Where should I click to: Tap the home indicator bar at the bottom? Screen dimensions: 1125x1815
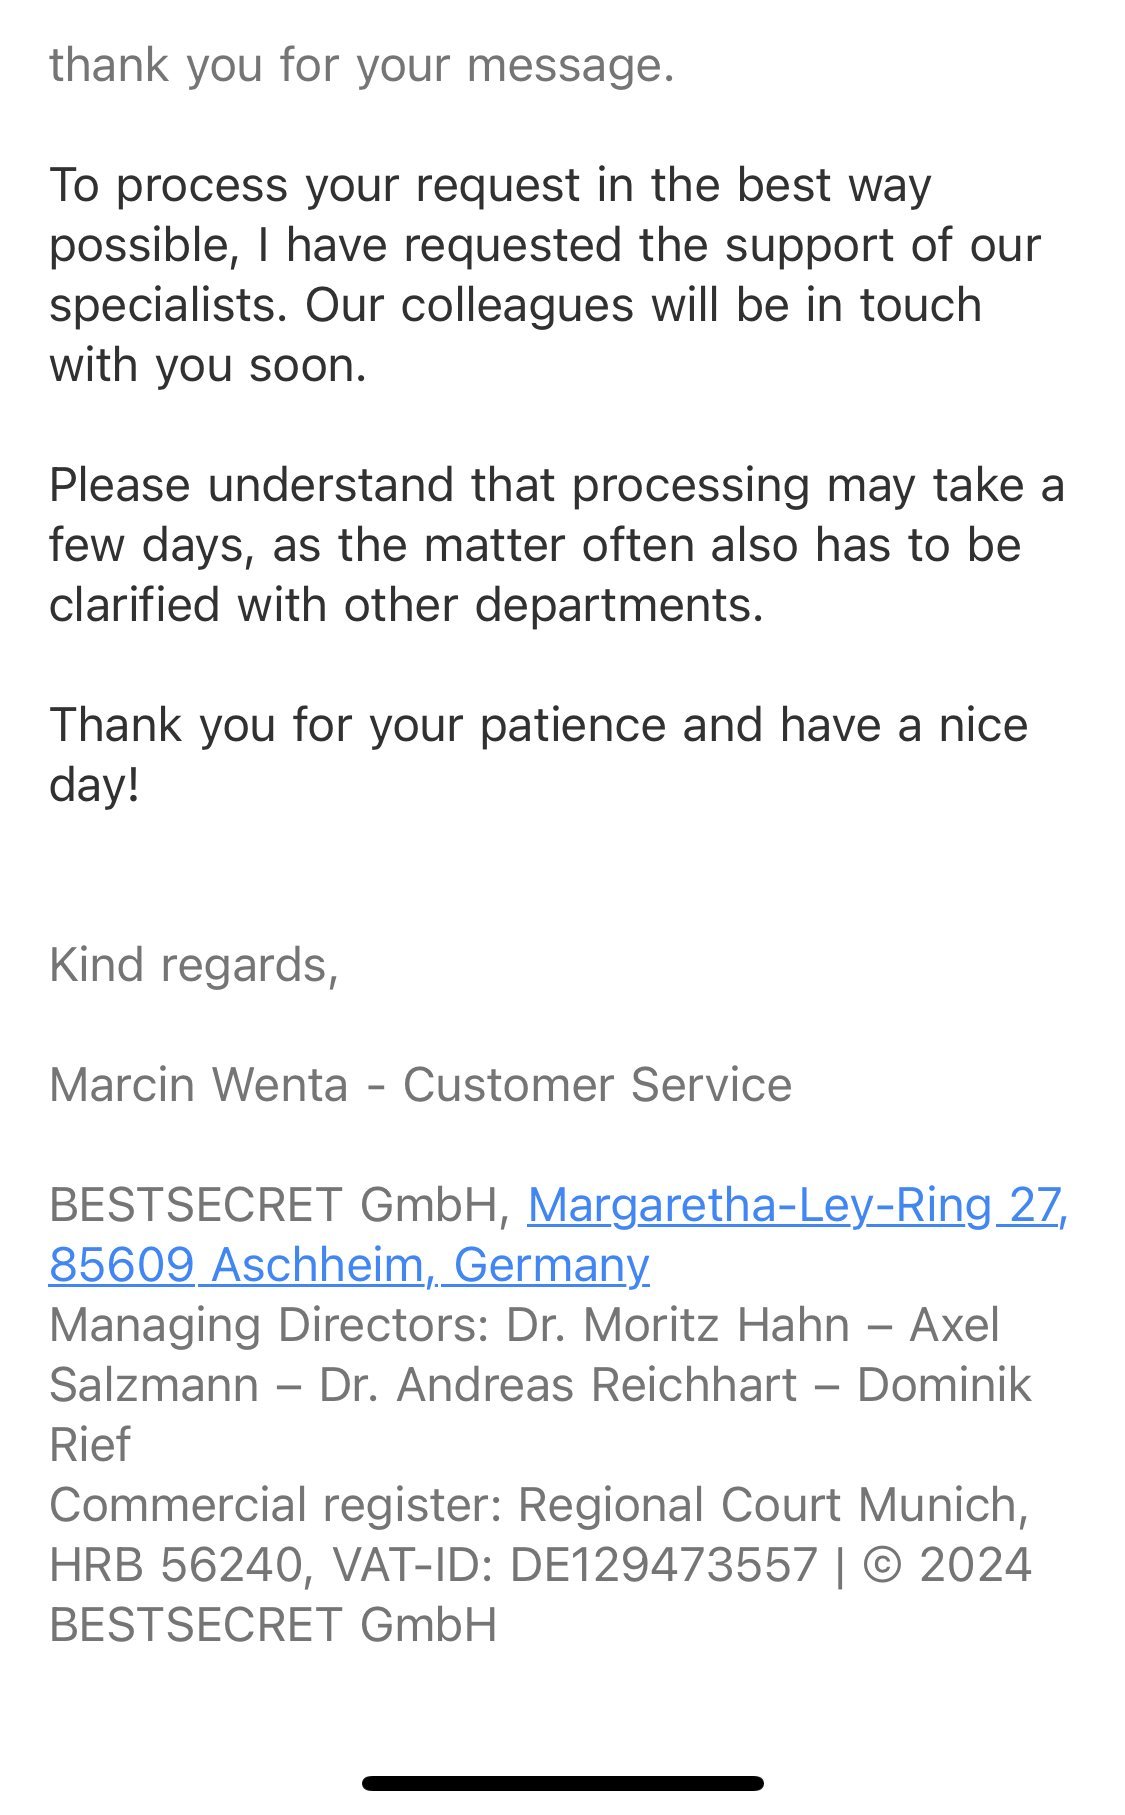(562, 1783)
